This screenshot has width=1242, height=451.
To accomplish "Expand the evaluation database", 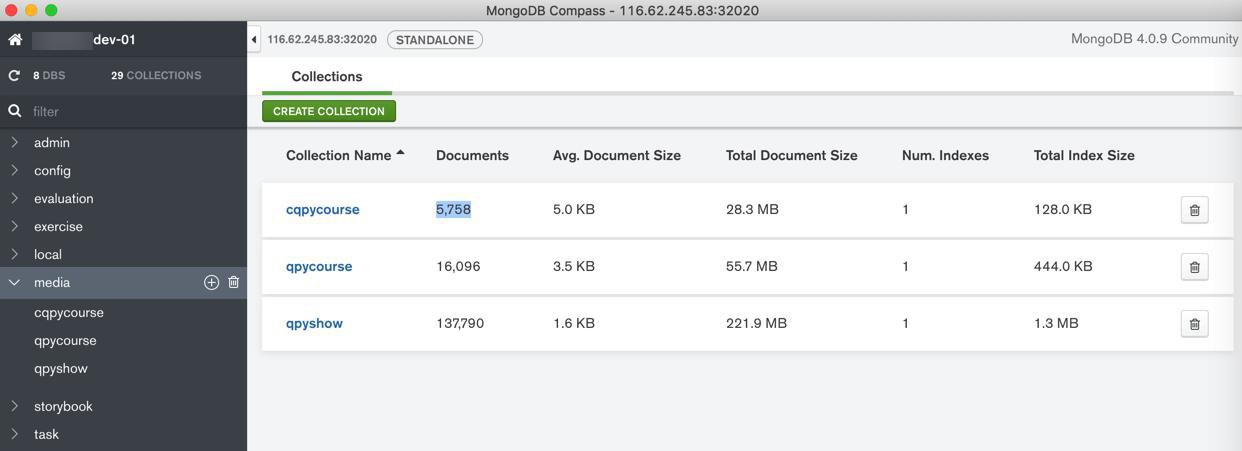I will tap(15, 199).
